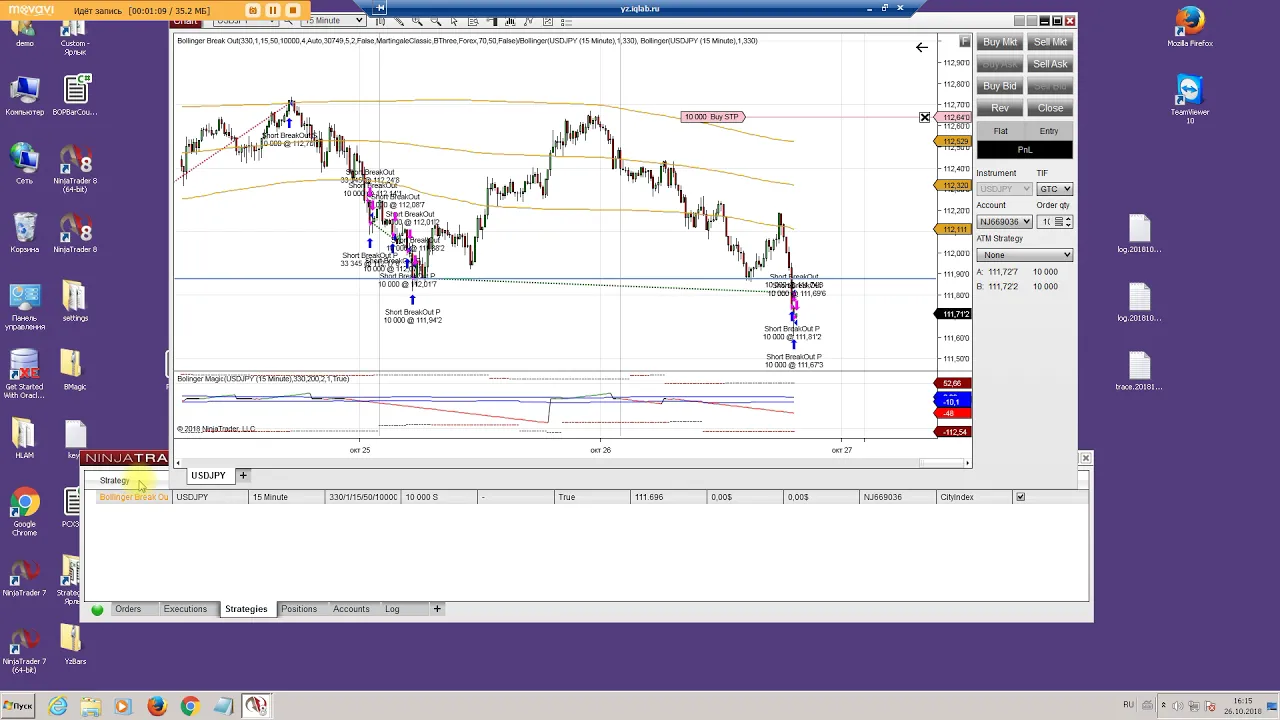Click the Close position button
This screenshot has height=720, width=1280.
(1050, 108)
